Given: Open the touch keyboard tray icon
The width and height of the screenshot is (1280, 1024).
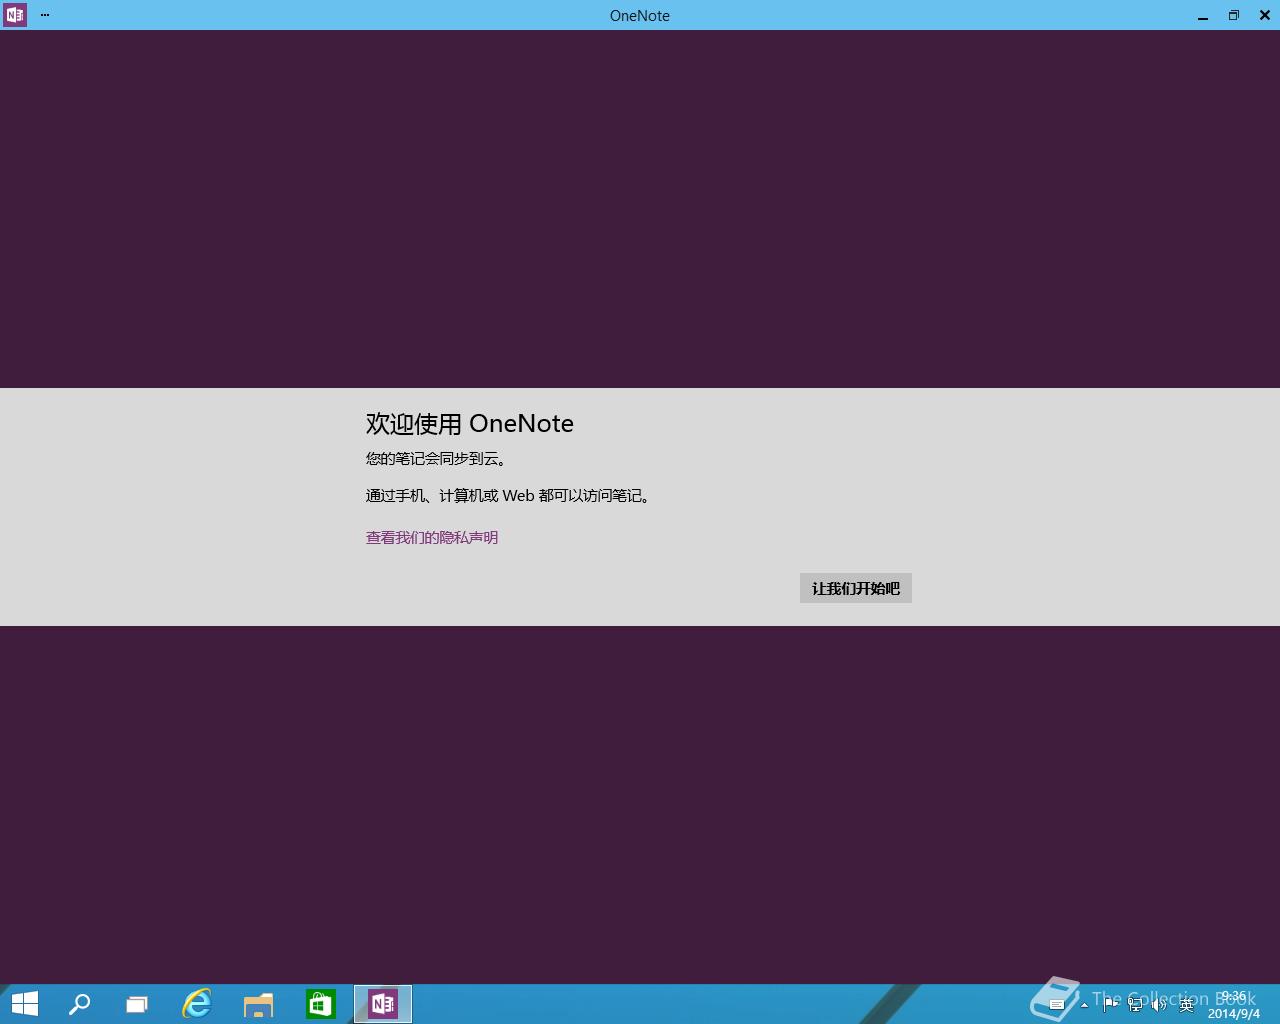Looking at the screenshot, I should pyautogui.click(x=1057, y=1004).
